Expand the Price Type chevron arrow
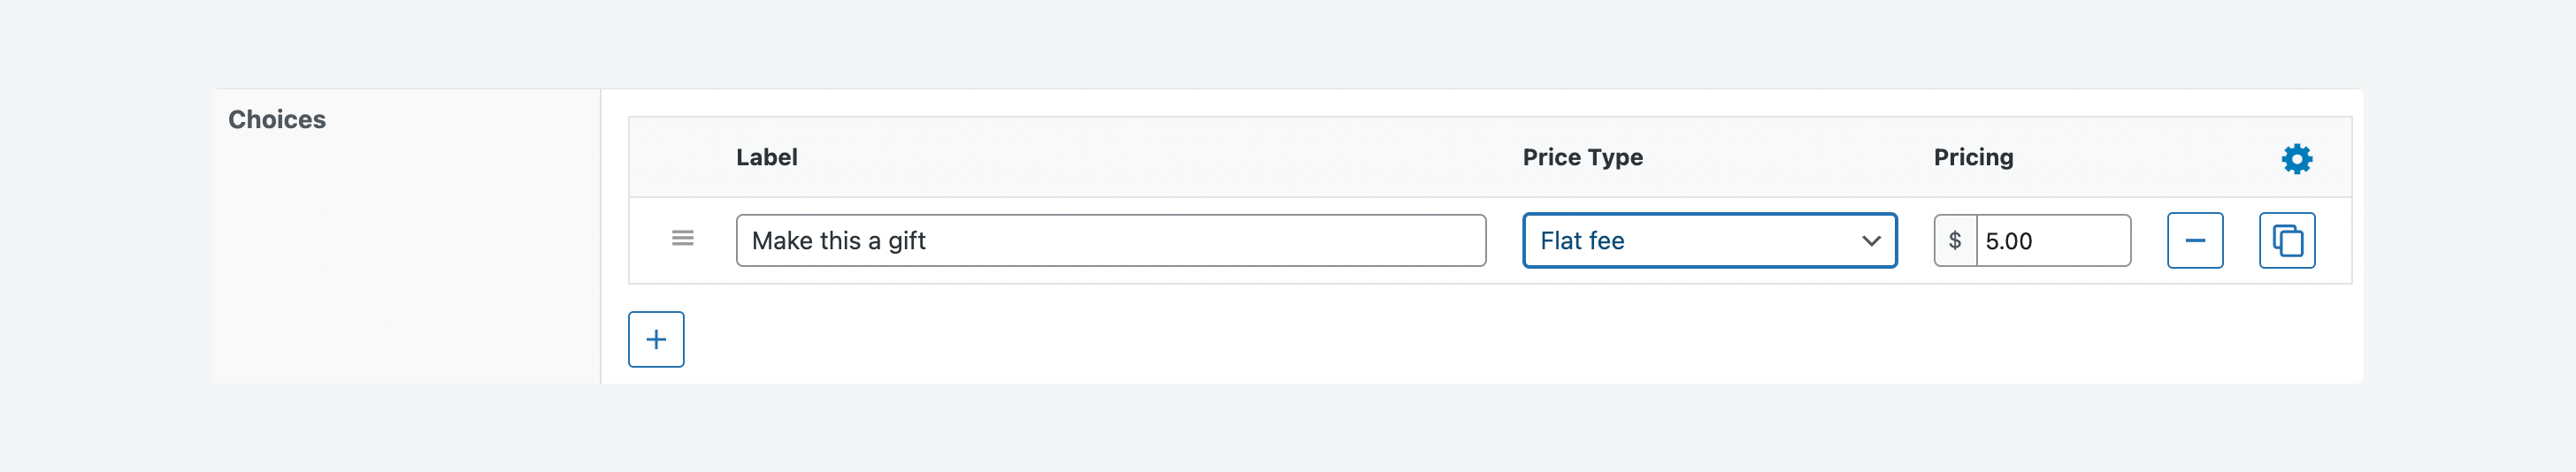The image size is (2576, 472). [x=1871, y=241]
